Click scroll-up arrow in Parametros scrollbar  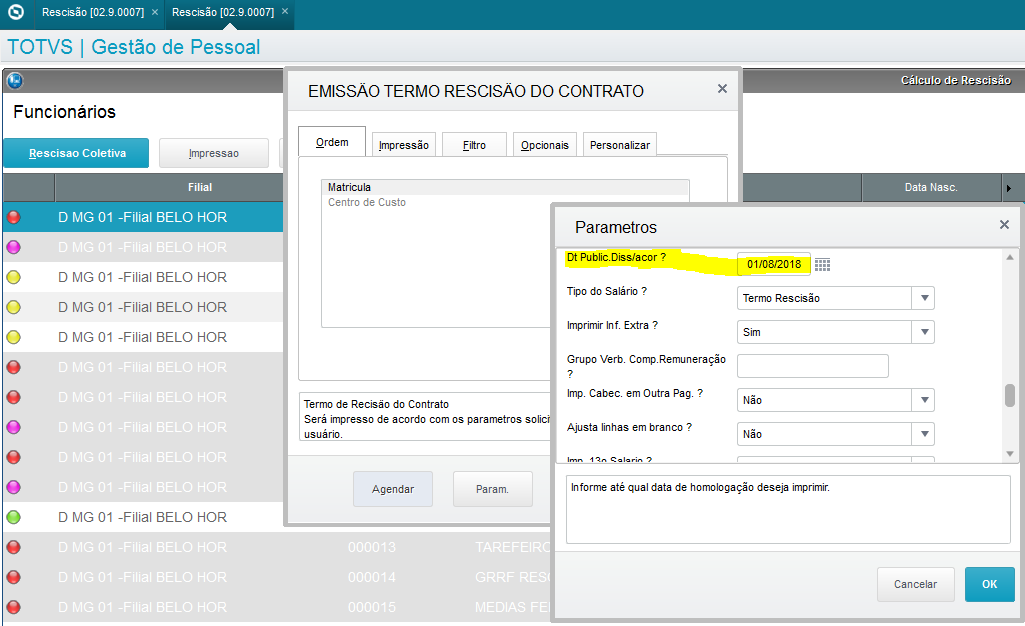tap(1010, 257)
